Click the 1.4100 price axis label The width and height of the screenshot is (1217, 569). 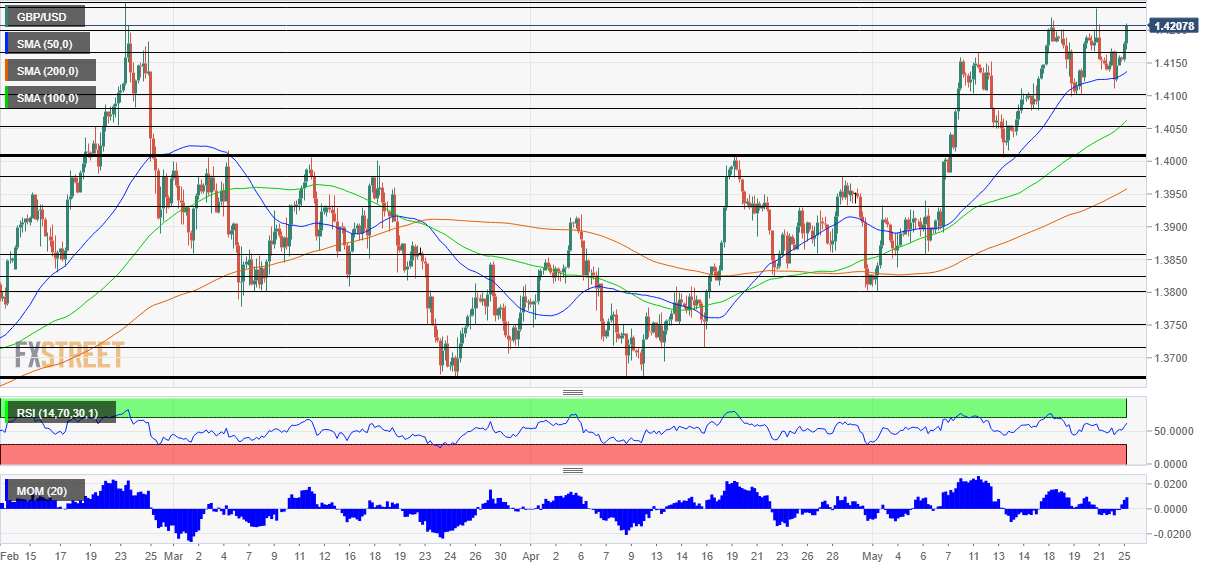point(1171,97)
